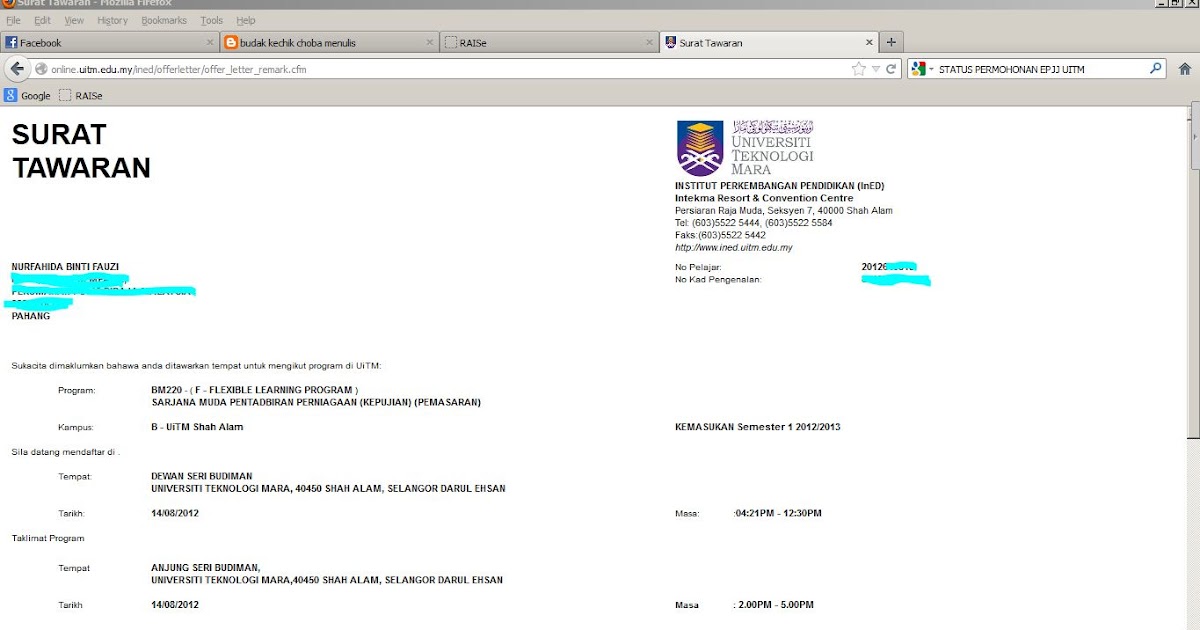Click the SURAT TAWARAN heading
The width and height of the screenshot is (1200, 630).
(80, 151)
